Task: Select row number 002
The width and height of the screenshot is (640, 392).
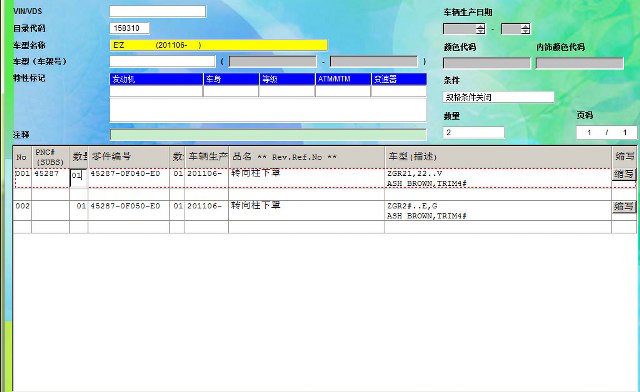Action: (x=22, y=206)
